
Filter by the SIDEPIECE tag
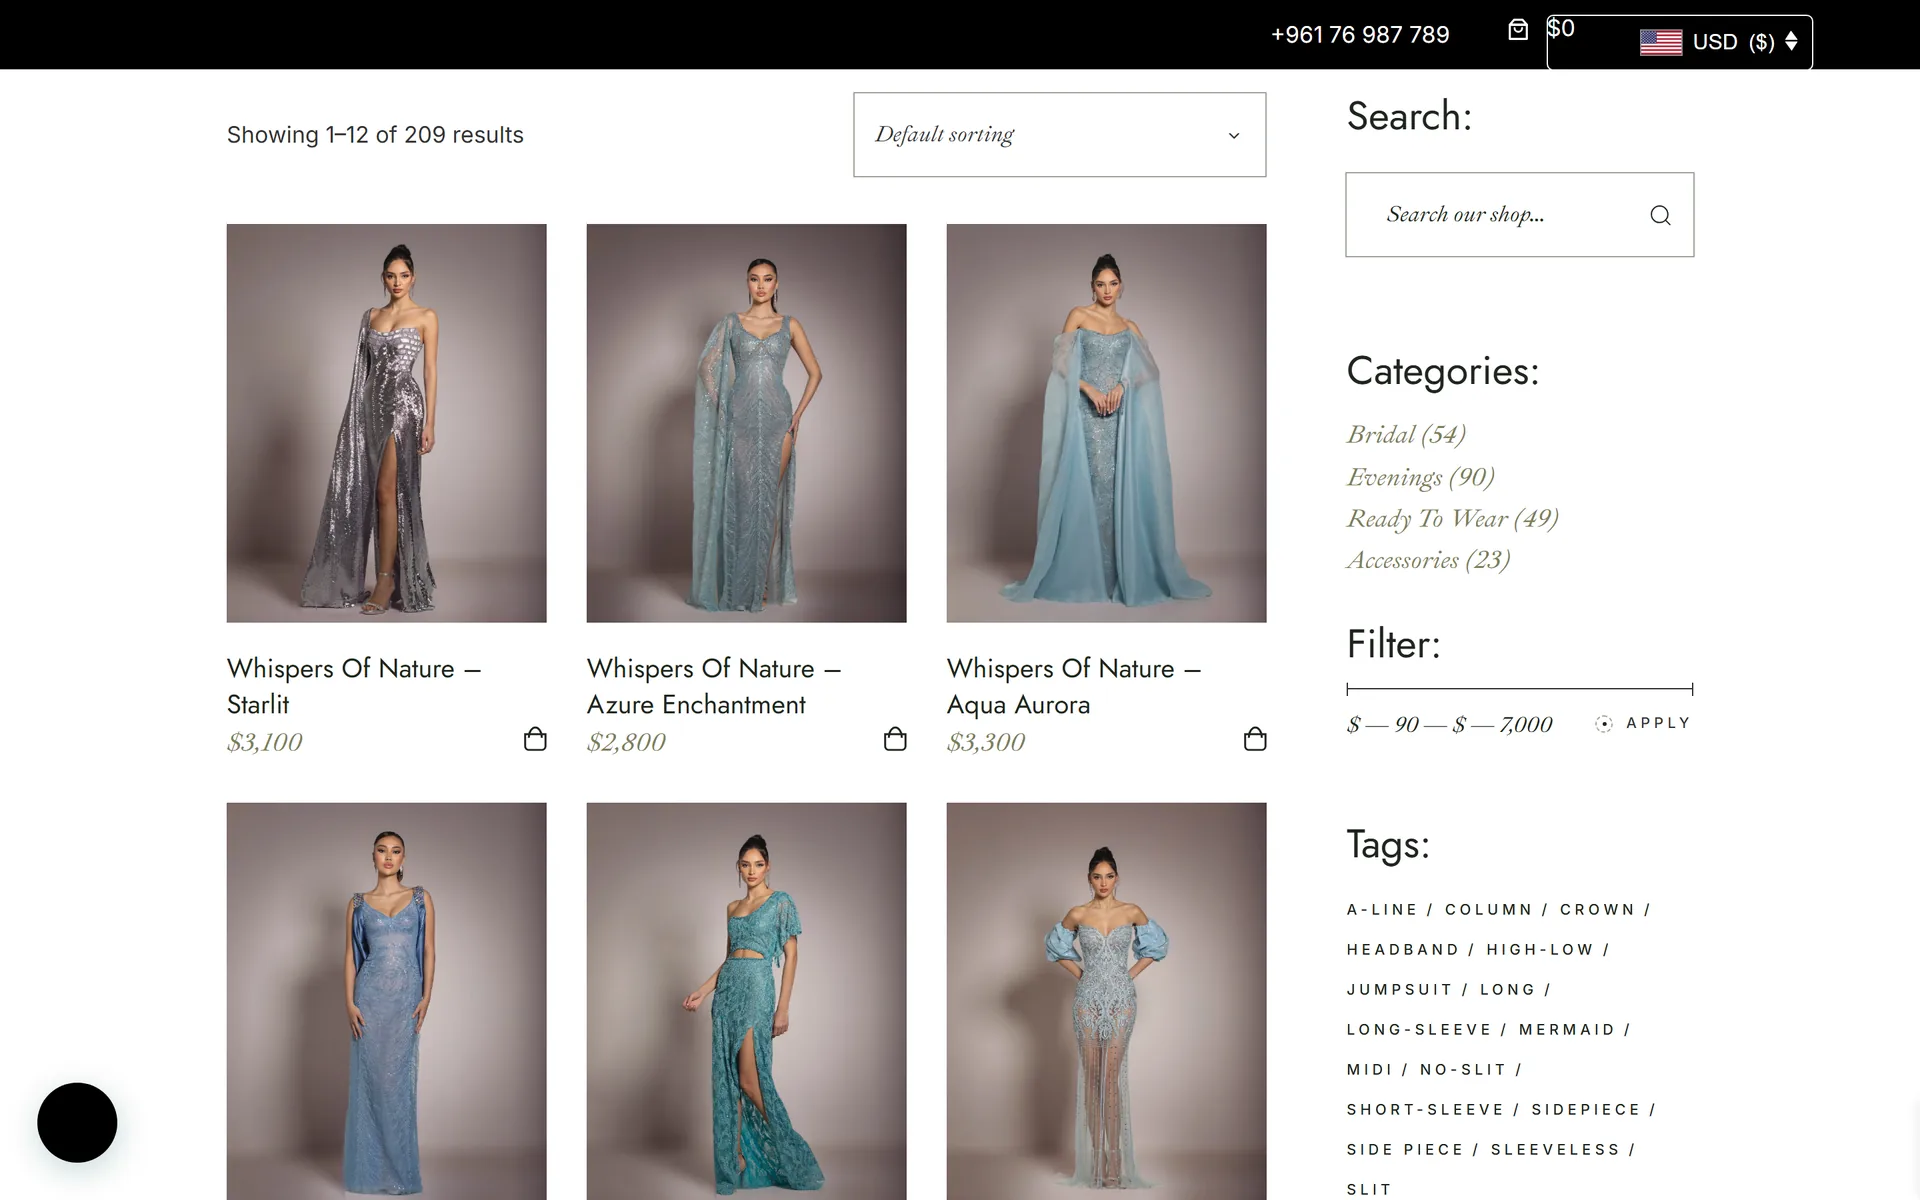[1586, 1110]
